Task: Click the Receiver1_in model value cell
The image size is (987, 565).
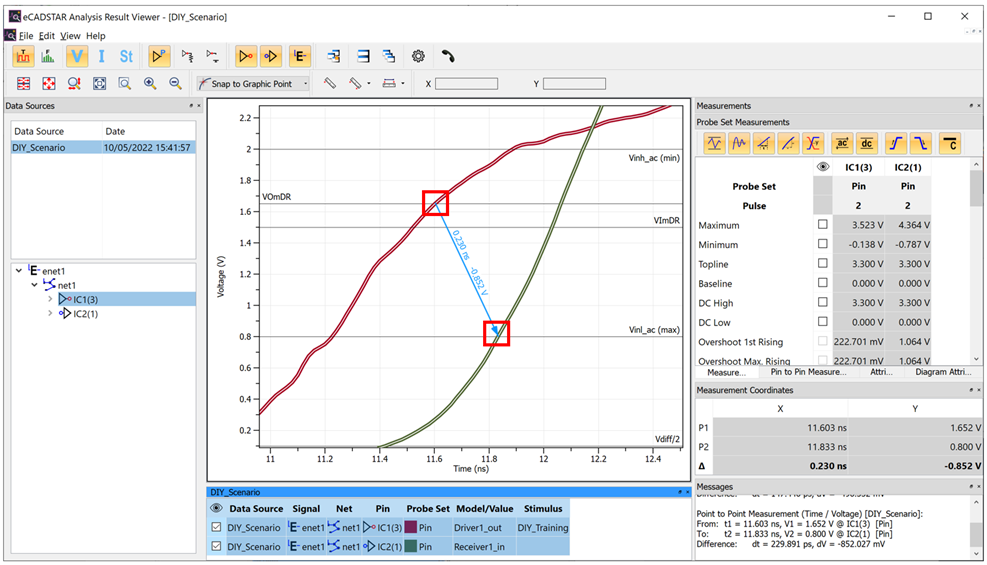Action: 483,546
